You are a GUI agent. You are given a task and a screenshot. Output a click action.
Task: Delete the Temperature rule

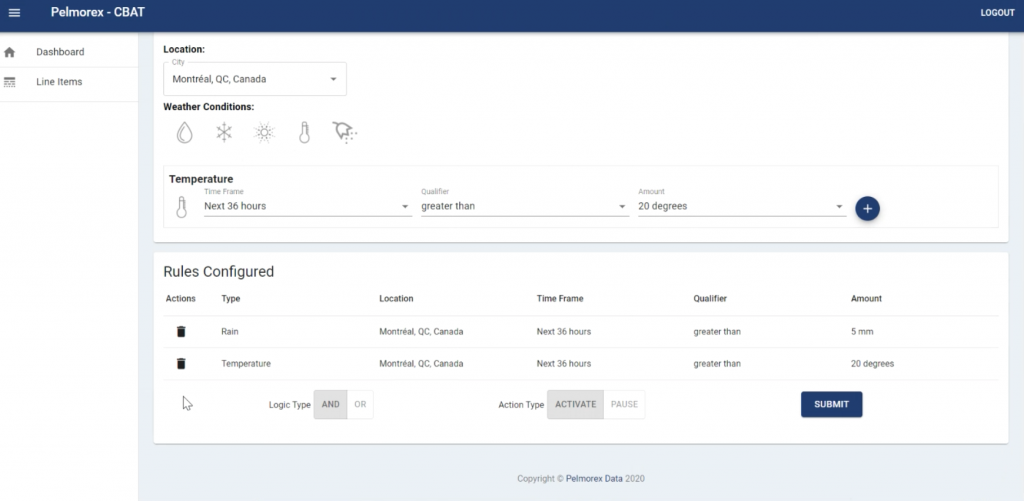pos(181,364)
